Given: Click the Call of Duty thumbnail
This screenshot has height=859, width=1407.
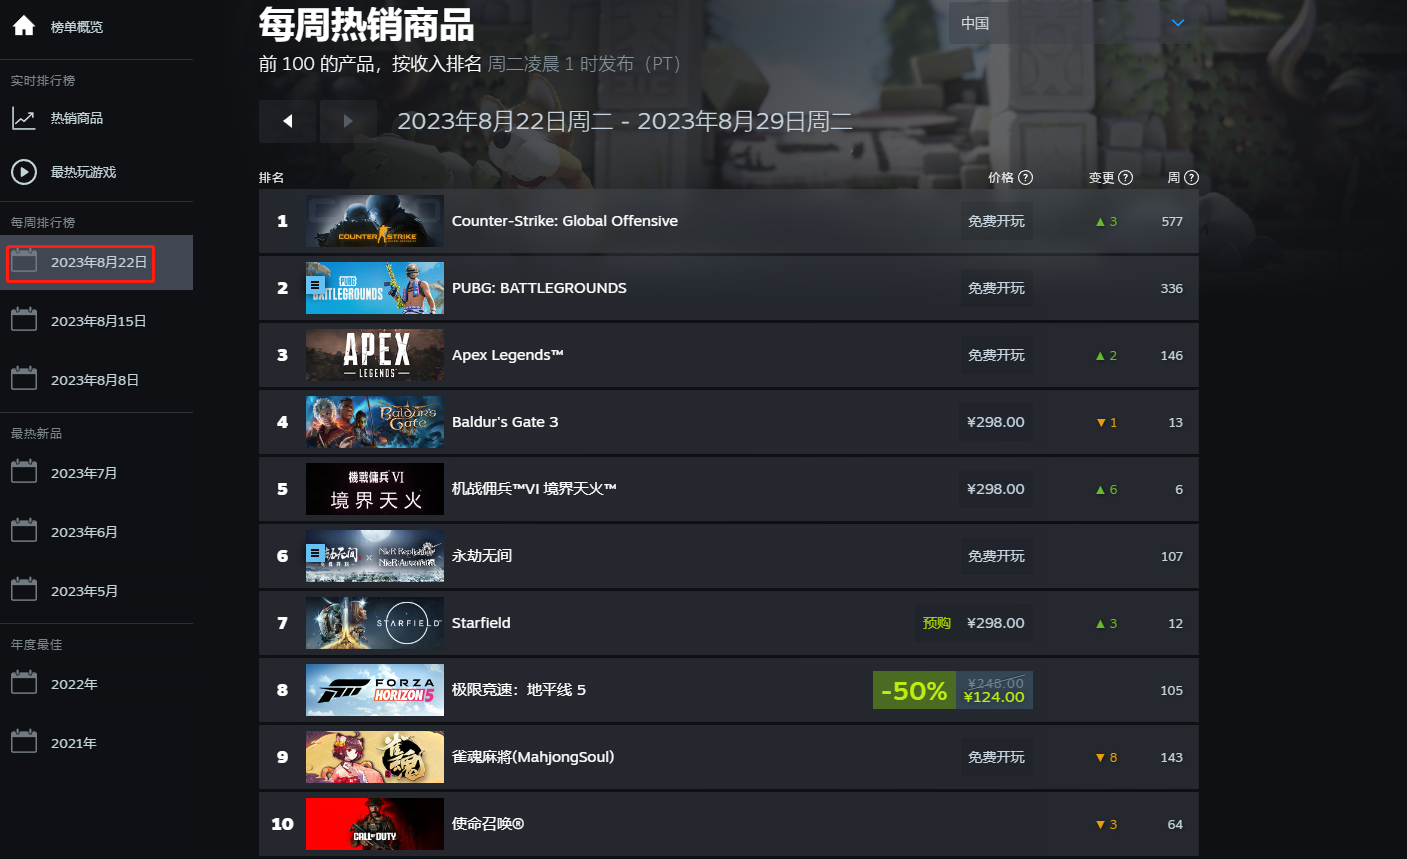Looking at the screenshot, I should pyautogui.click(x=375, y=824).
